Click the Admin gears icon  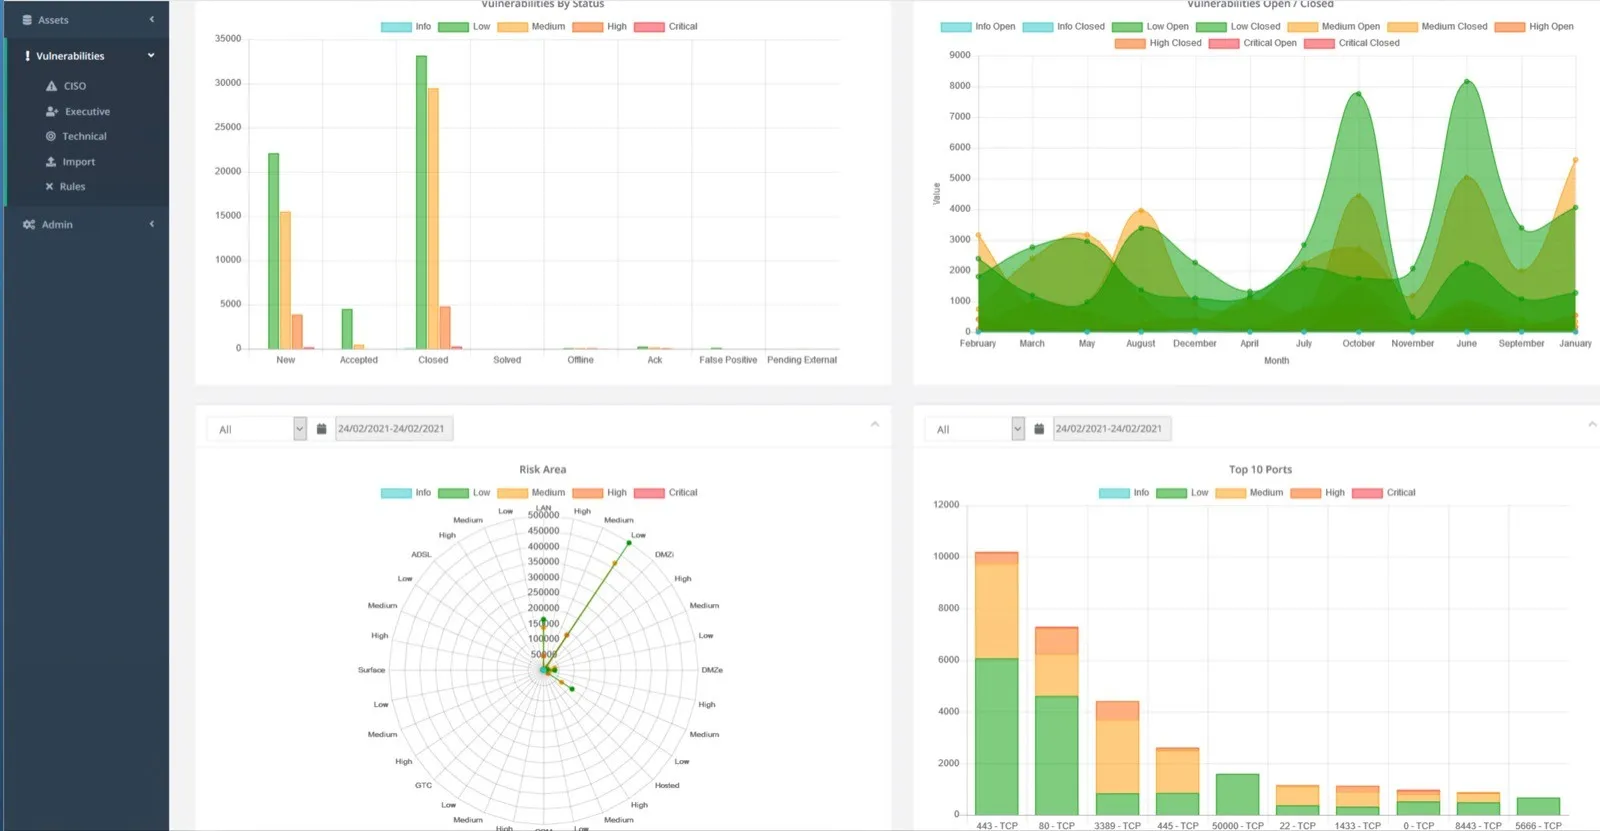(x=29, y=225)
